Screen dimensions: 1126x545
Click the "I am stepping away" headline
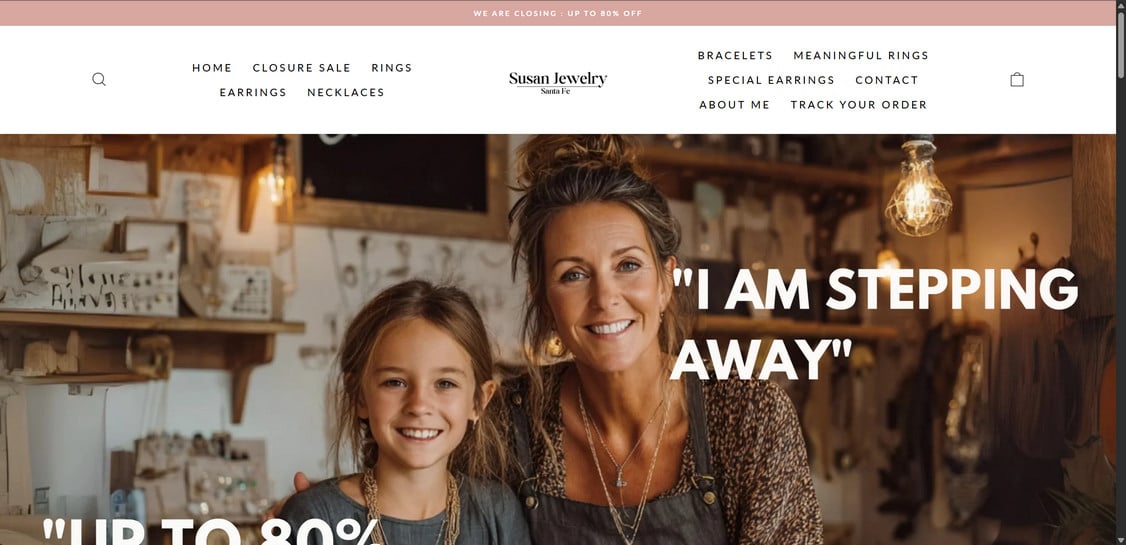[x=874, y=324]
